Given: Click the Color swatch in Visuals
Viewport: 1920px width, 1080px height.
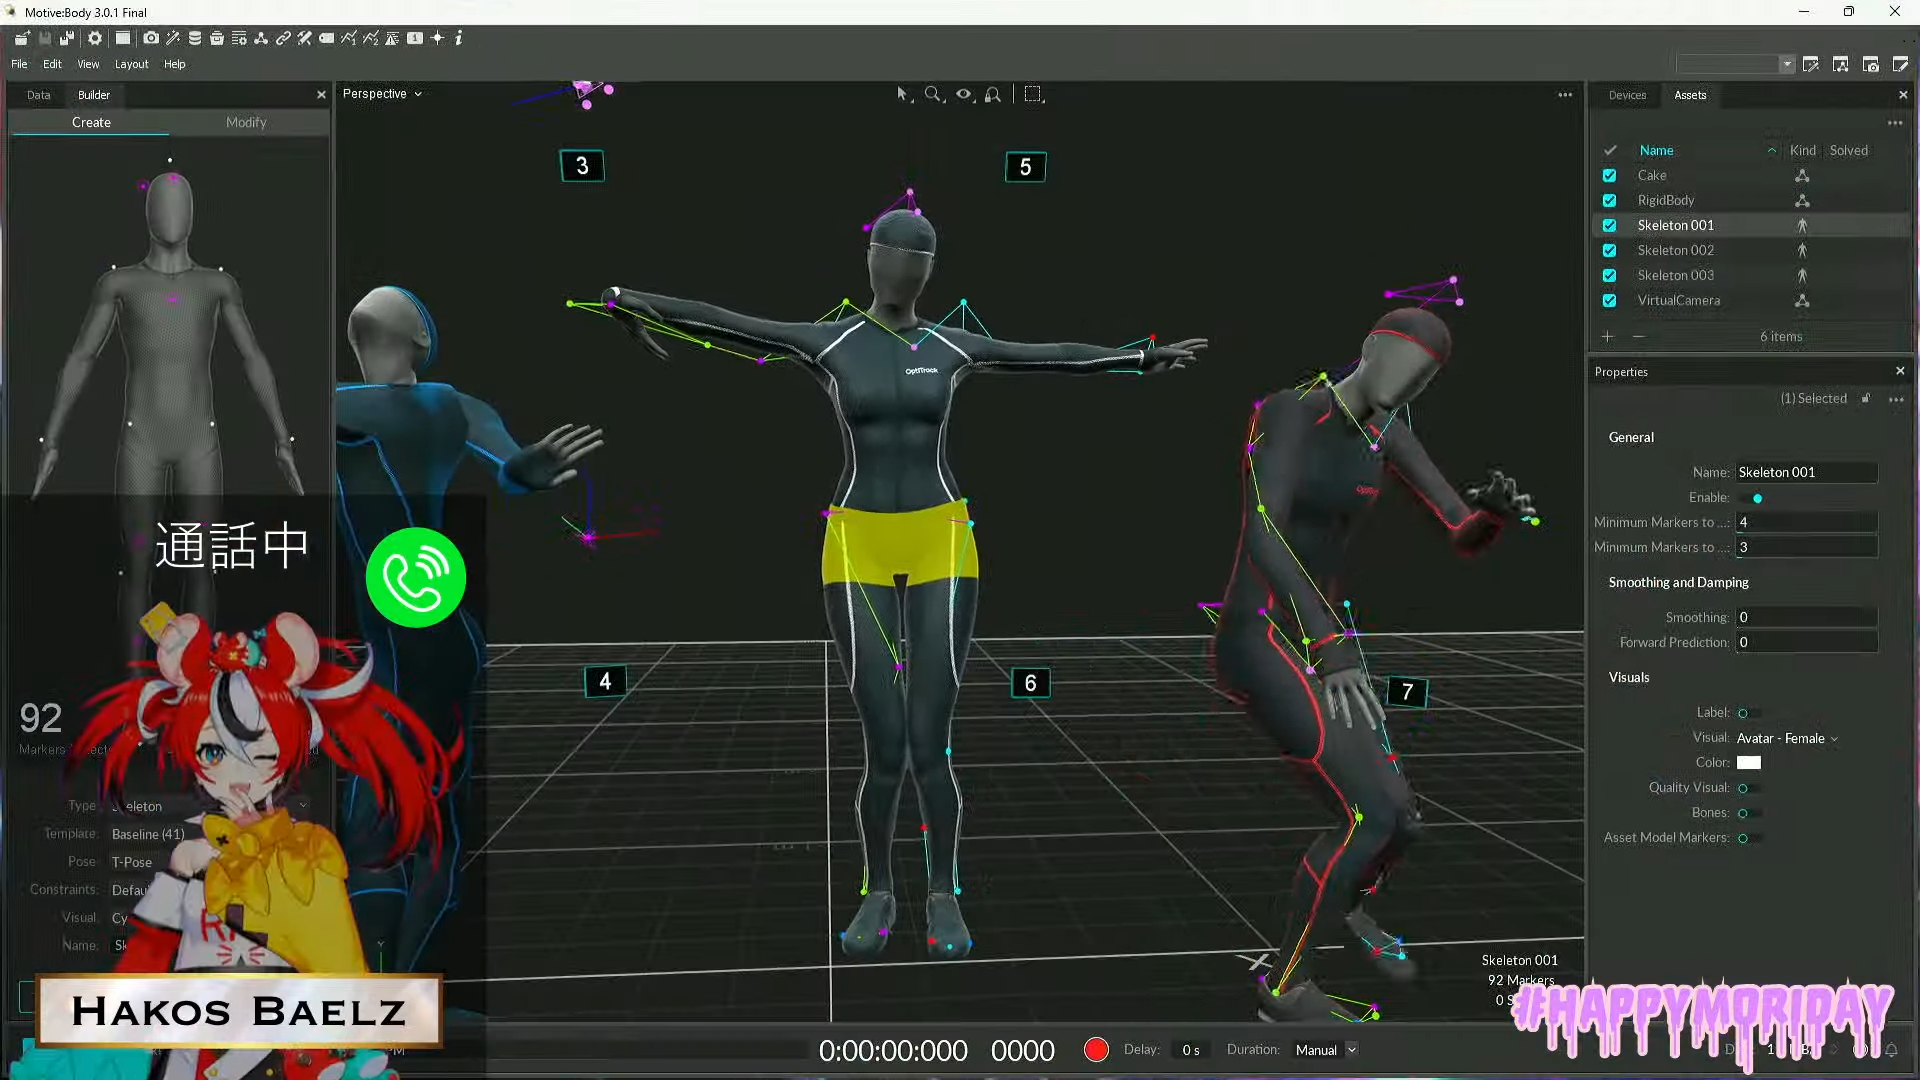Looking at the screenshot, I should tap(1749, 763).
